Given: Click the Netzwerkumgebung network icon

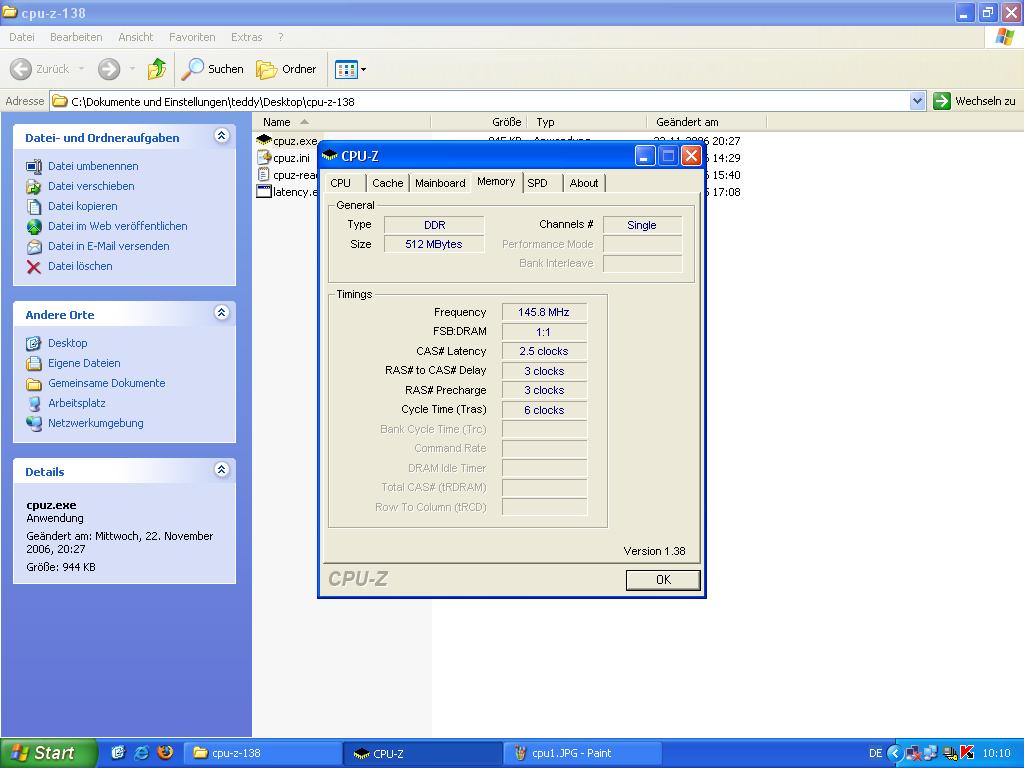Looking at the screenshot, I should pyautogui.click(x=33, y=423).
